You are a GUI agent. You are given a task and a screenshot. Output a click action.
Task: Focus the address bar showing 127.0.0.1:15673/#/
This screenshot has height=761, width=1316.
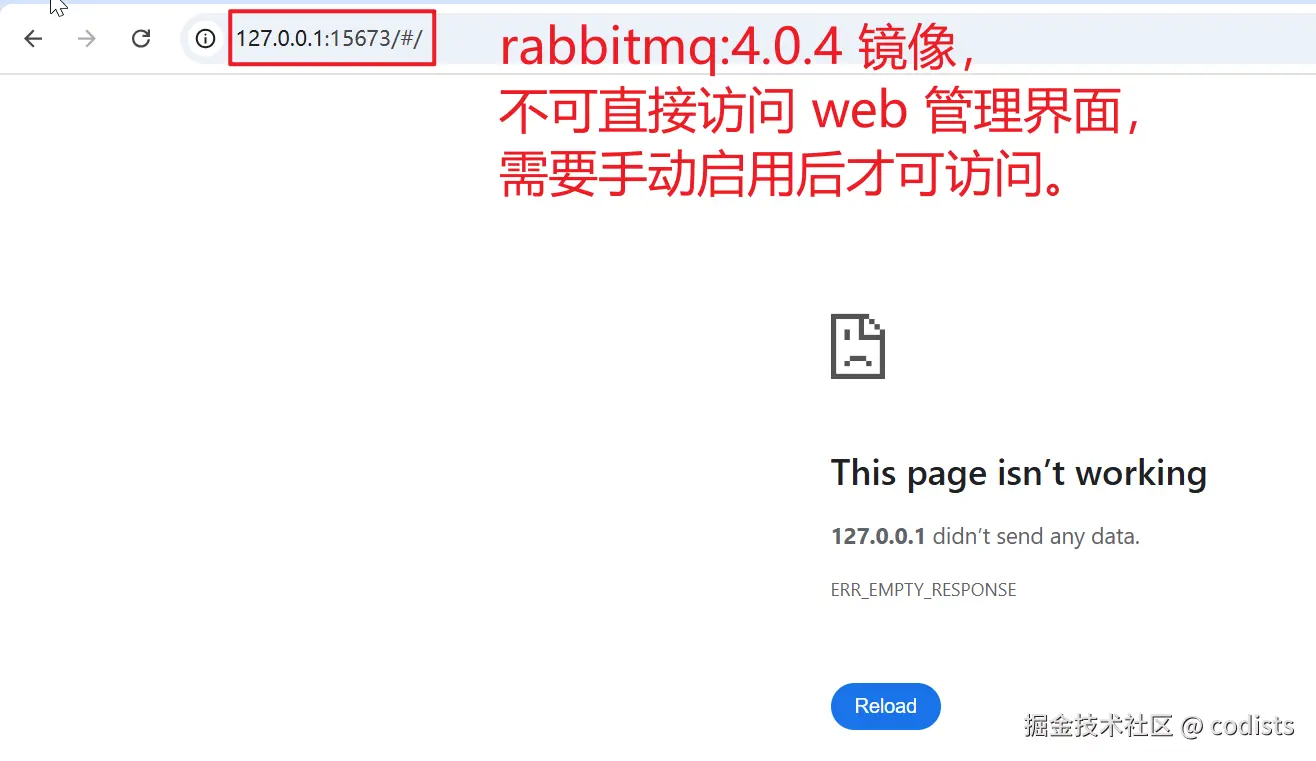[x=750, y=39]
